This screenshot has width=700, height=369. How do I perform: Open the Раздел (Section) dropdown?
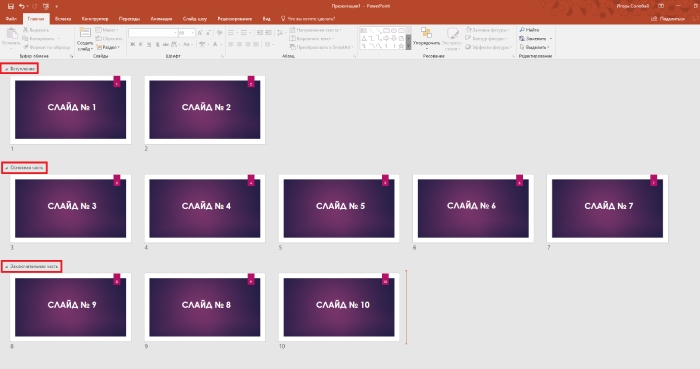tap(108, 47)
